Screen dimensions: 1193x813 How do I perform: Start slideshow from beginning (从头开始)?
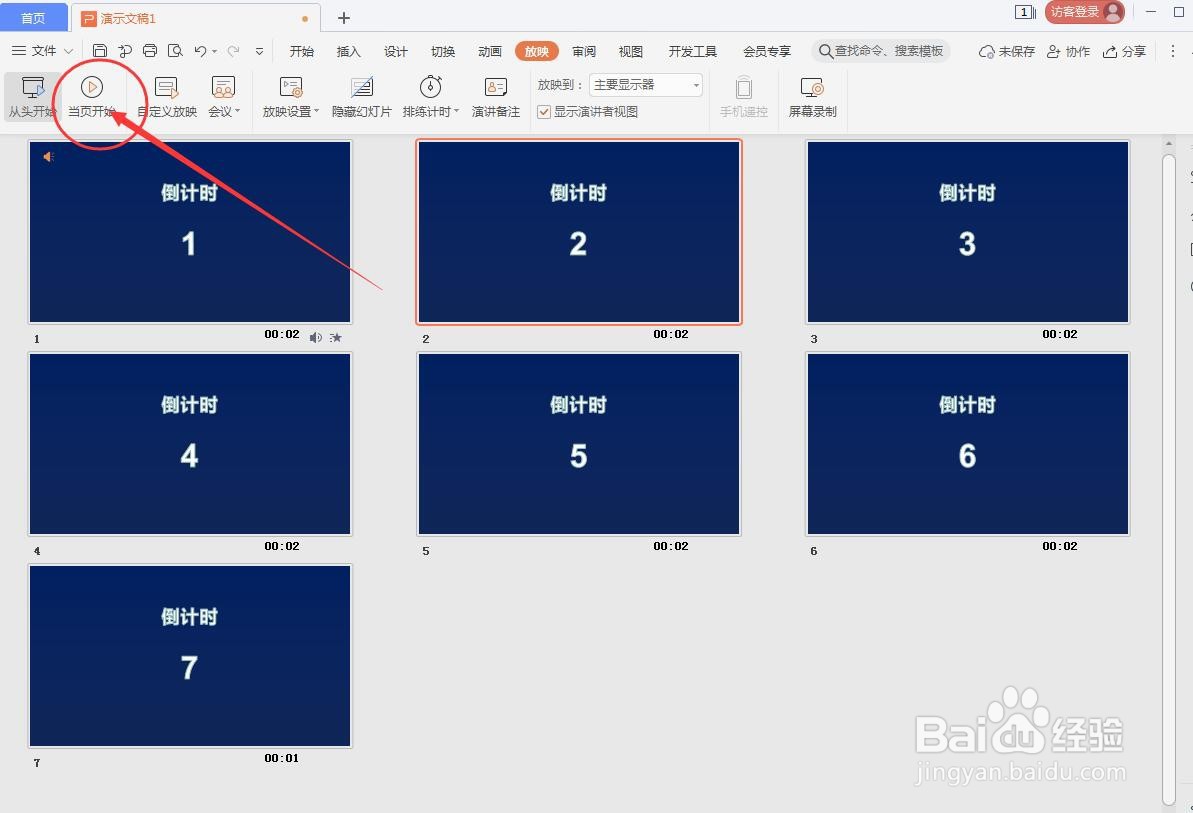pos(32,97)
